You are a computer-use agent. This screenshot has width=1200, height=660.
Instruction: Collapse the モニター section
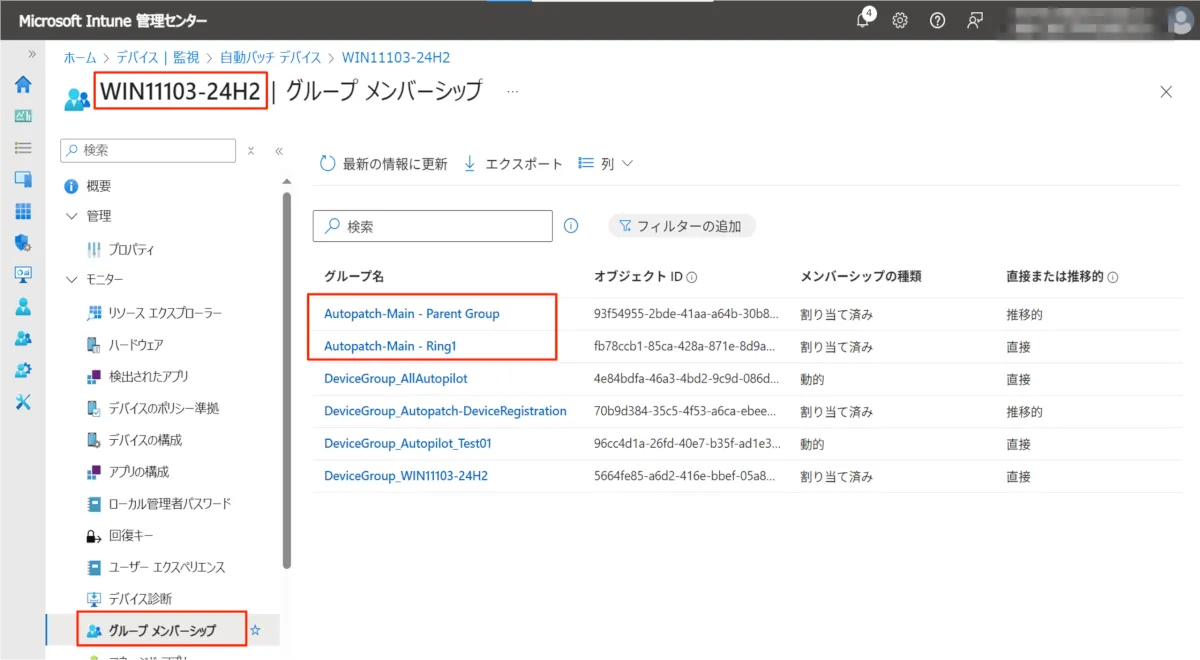pos(71,279)
